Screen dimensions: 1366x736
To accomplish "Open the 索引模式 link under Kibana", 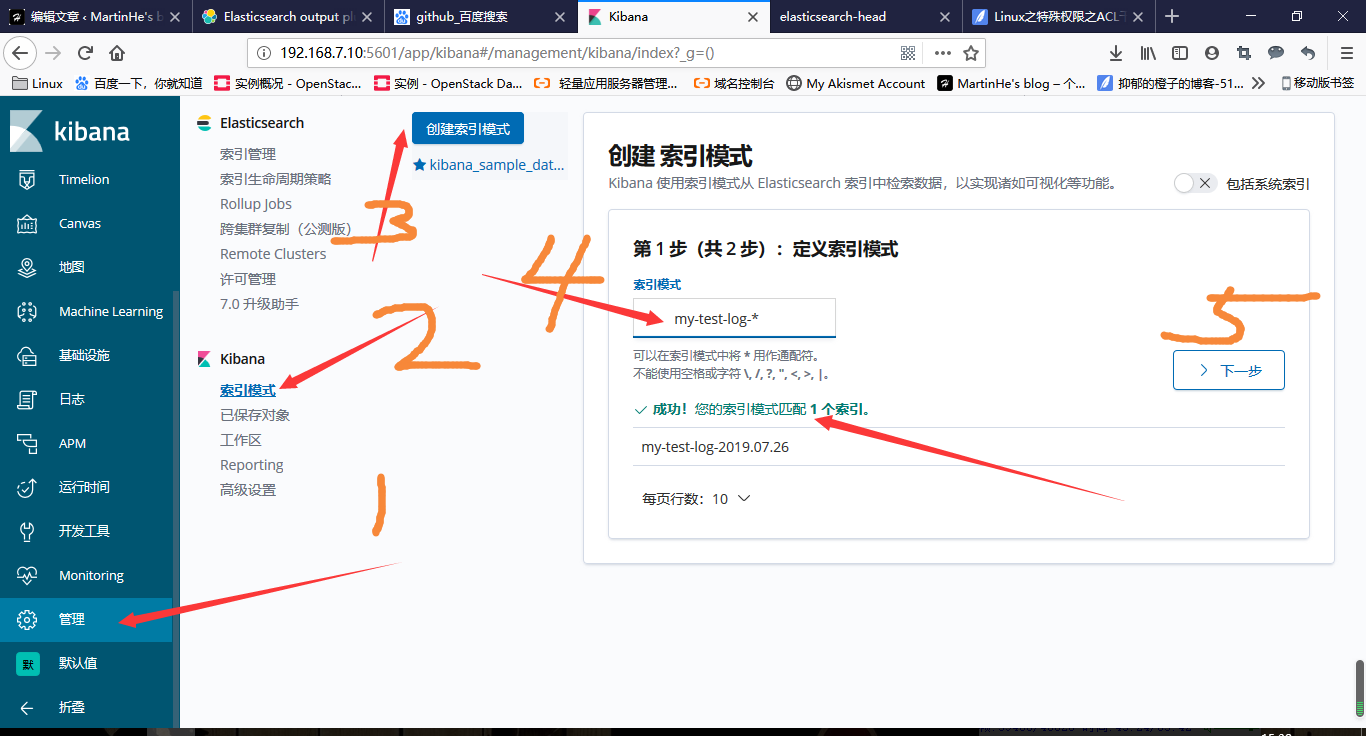I will 247,390.
